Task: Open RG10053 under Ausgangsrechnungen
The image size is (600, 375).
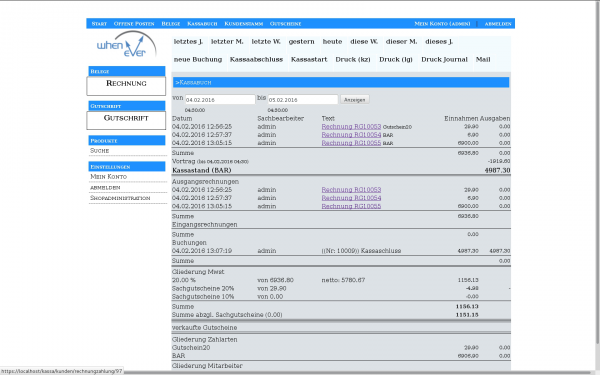Action: pyautogui.click(x=351, y=190)
